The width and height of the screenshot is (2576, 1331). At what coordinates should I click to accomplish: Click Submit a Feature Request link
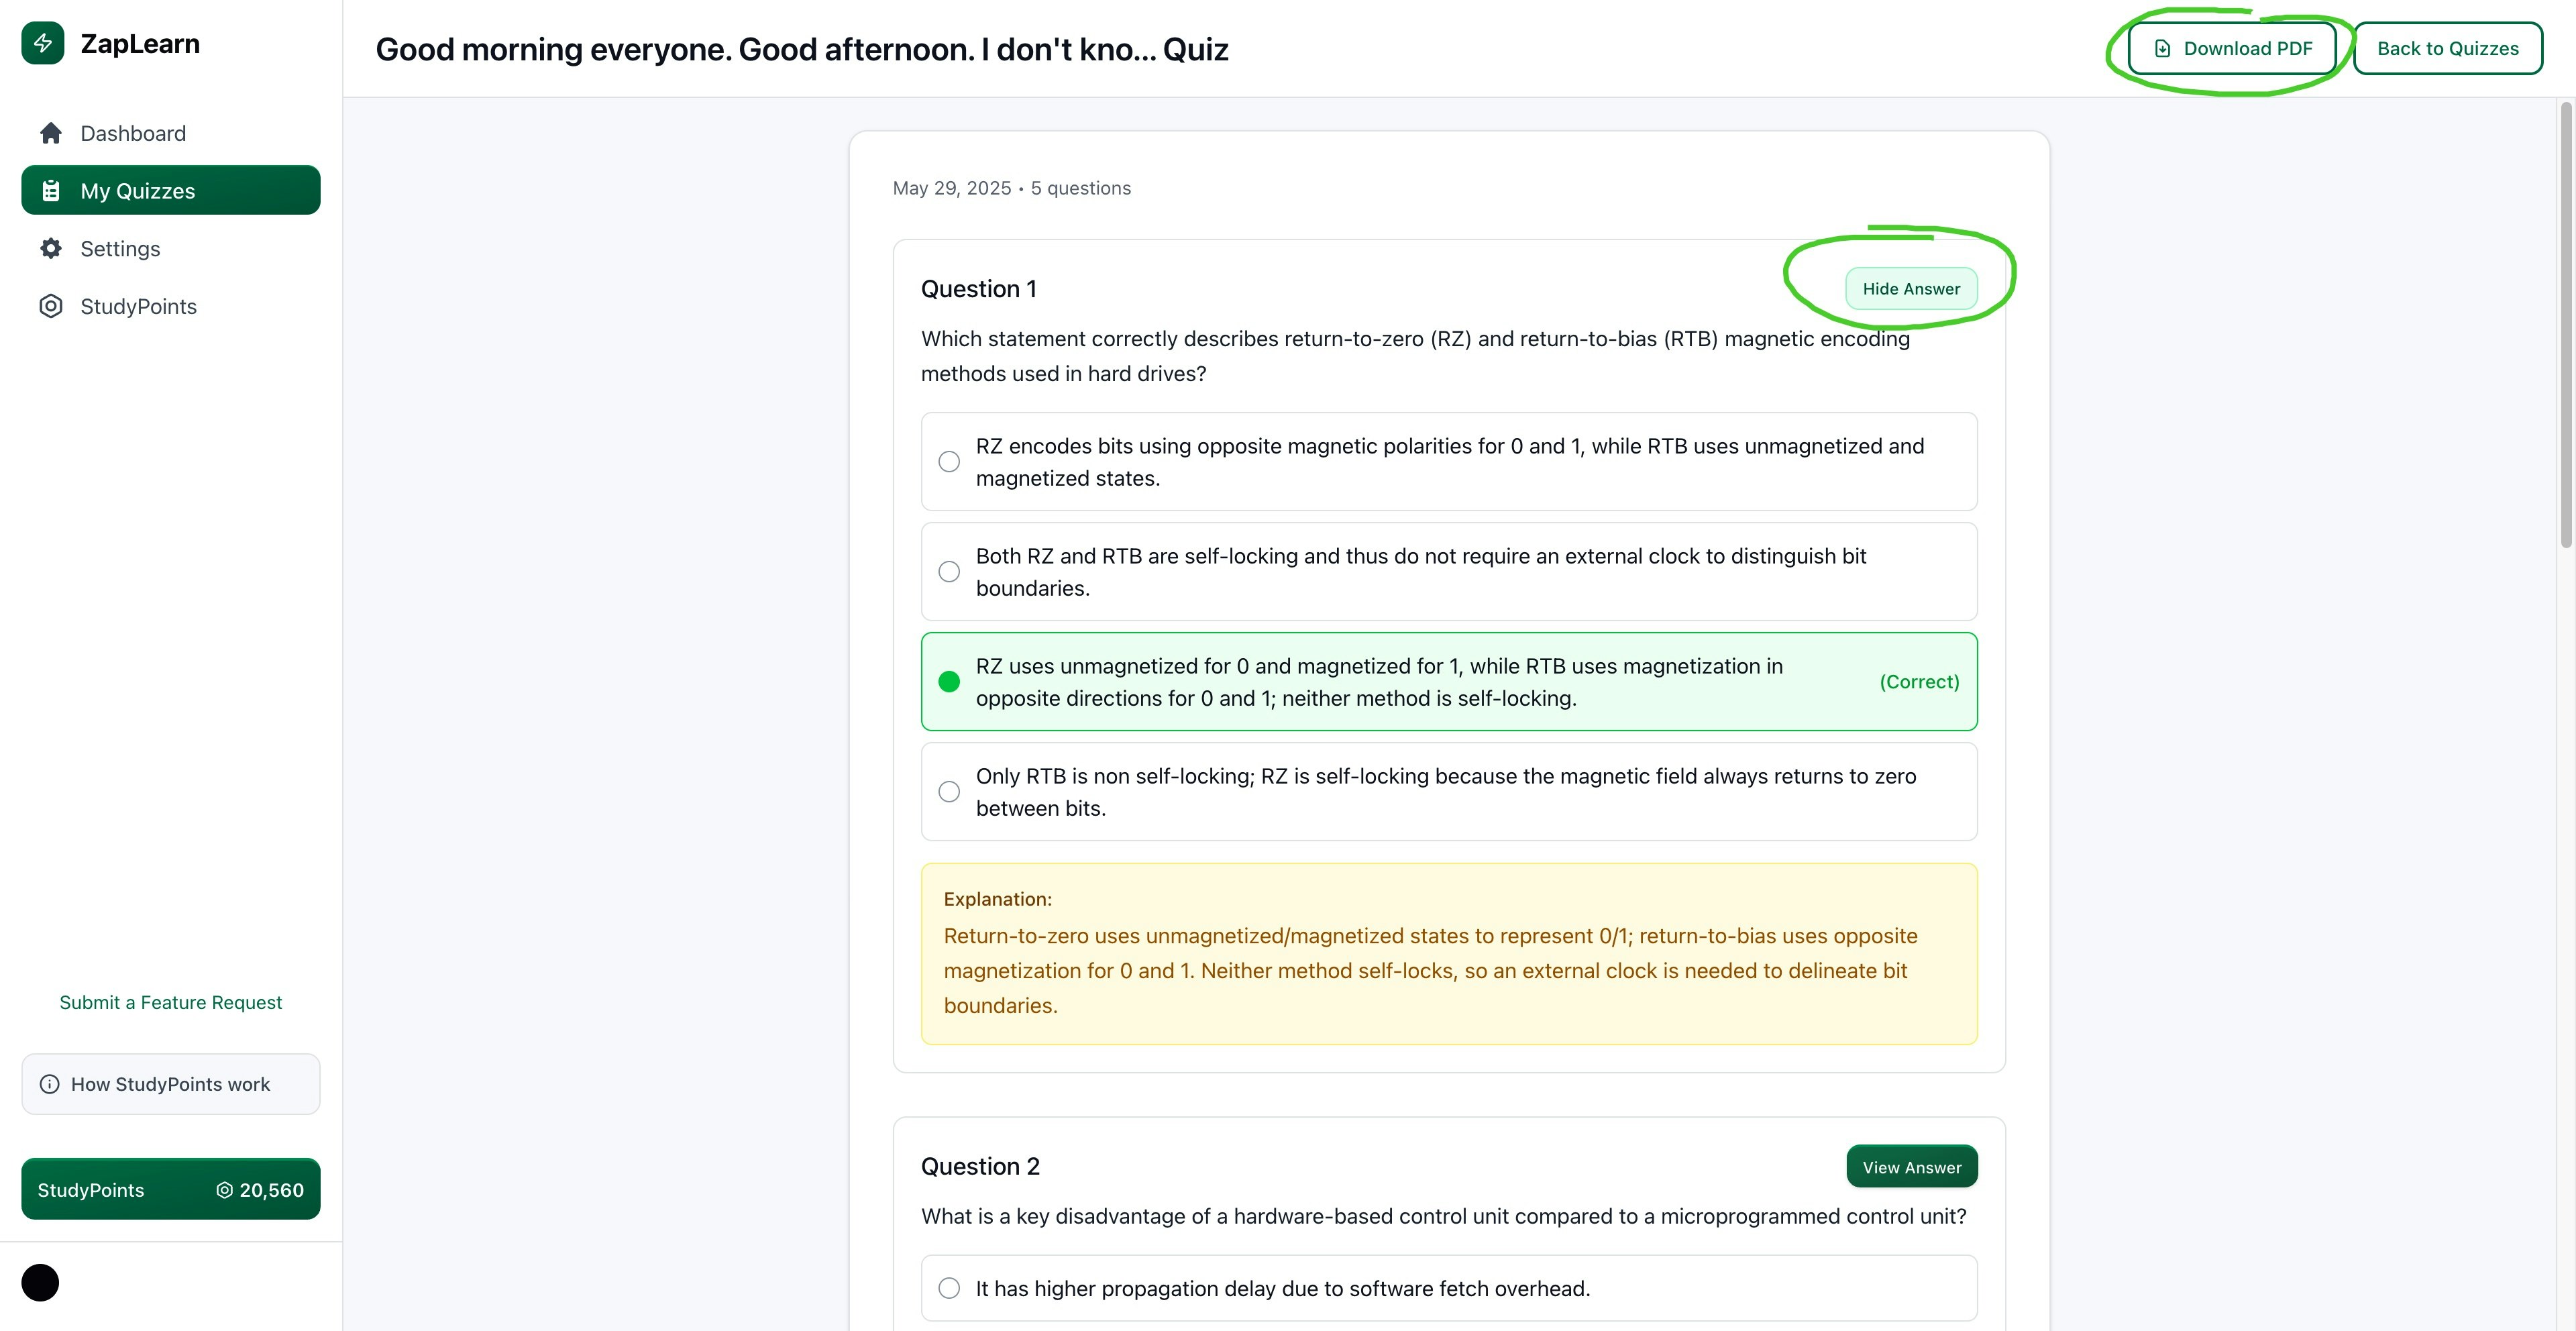click(171, 1002)
